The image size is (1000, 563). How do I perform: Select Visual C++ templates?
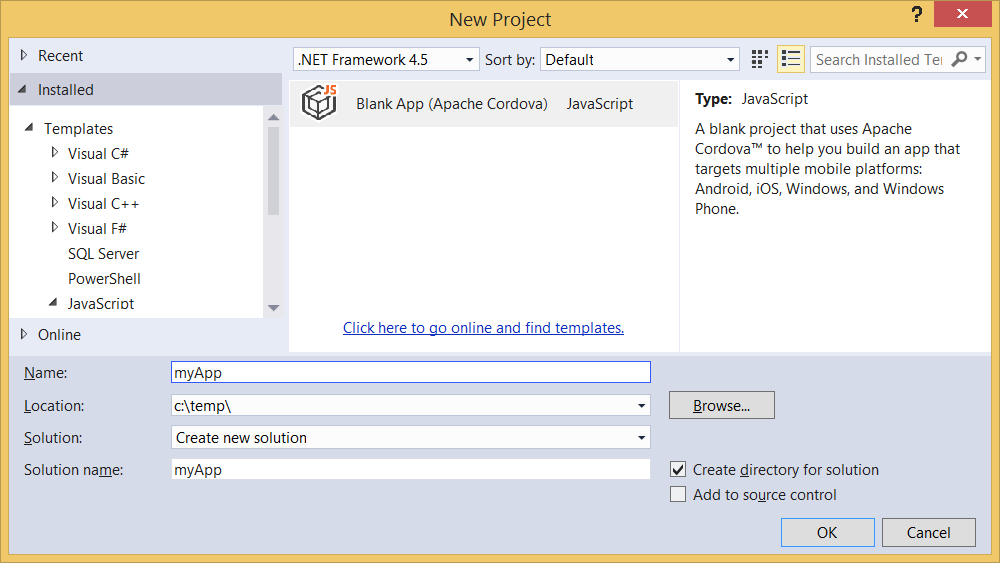tap(103, 203)
